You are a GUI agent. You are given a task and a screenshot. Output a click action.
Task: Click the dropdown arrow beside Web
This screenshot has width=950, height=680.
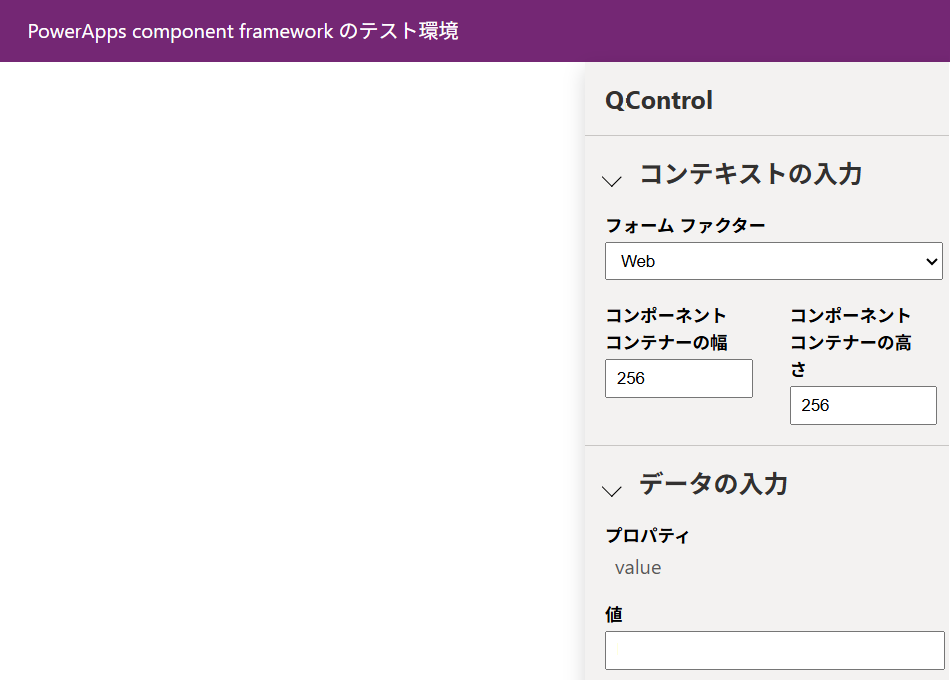click(931, 261)
